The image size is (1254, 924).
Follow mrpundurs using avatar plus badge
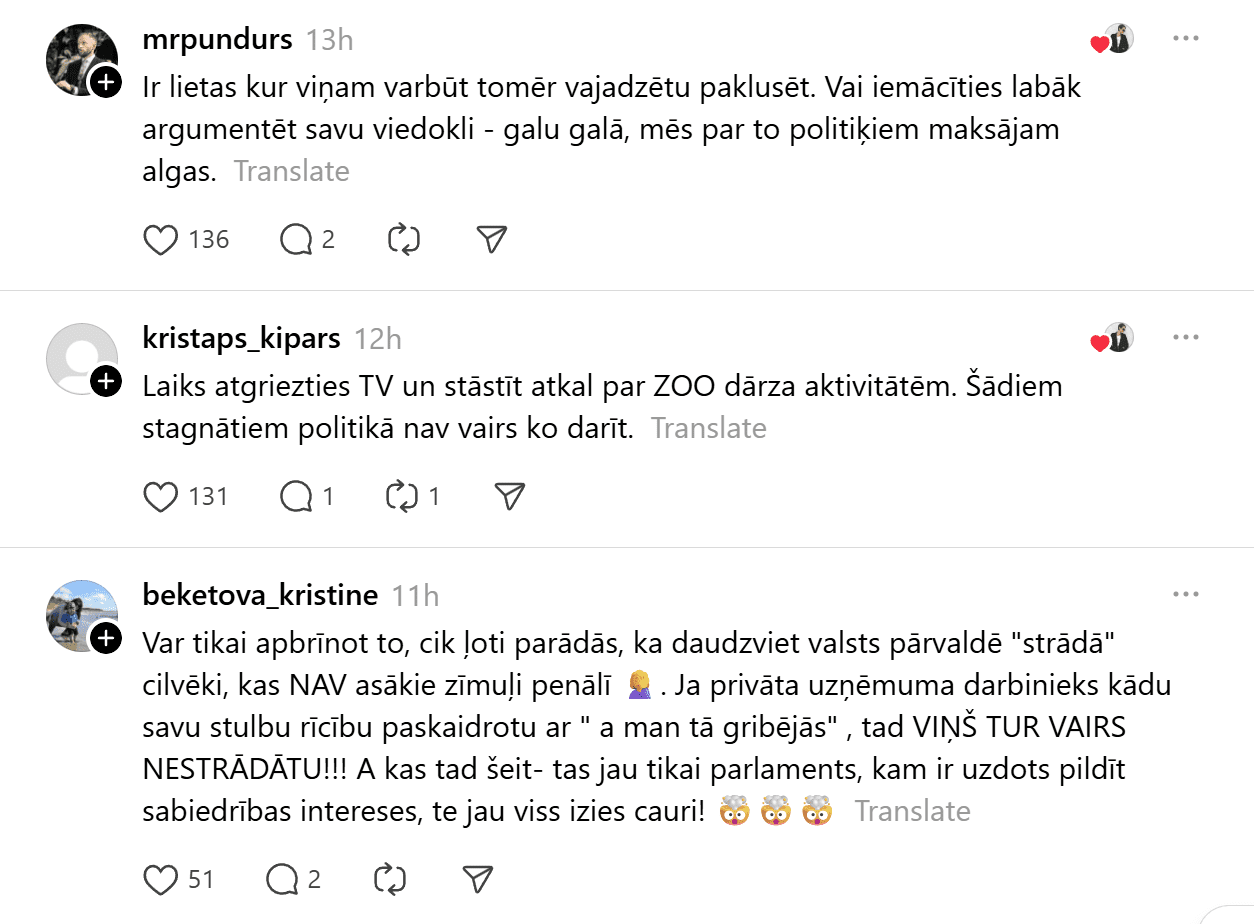[x=106, y=82]
